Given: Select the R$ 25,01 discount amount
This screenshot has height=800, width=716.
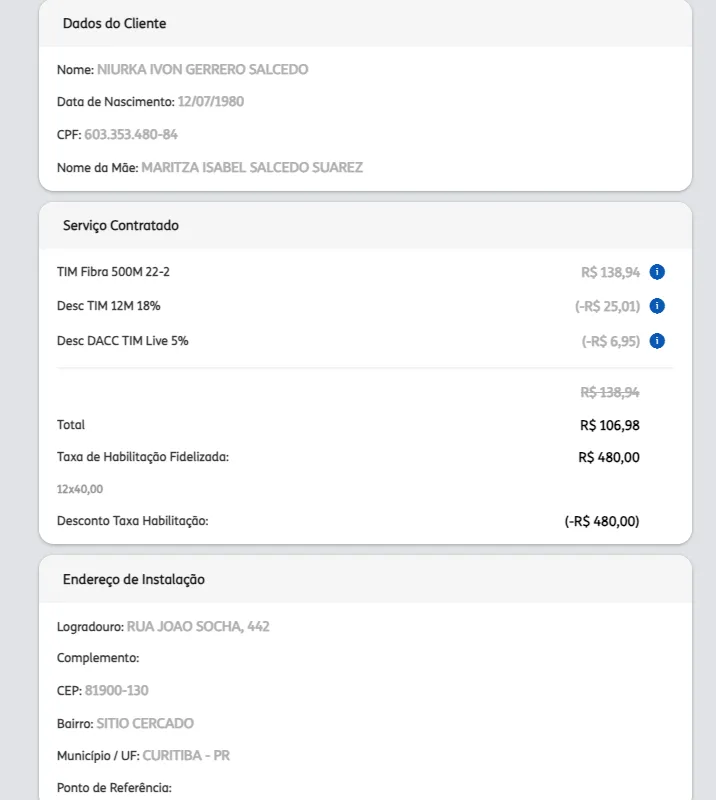Looking at the screenshot, I should pos(607,306).
